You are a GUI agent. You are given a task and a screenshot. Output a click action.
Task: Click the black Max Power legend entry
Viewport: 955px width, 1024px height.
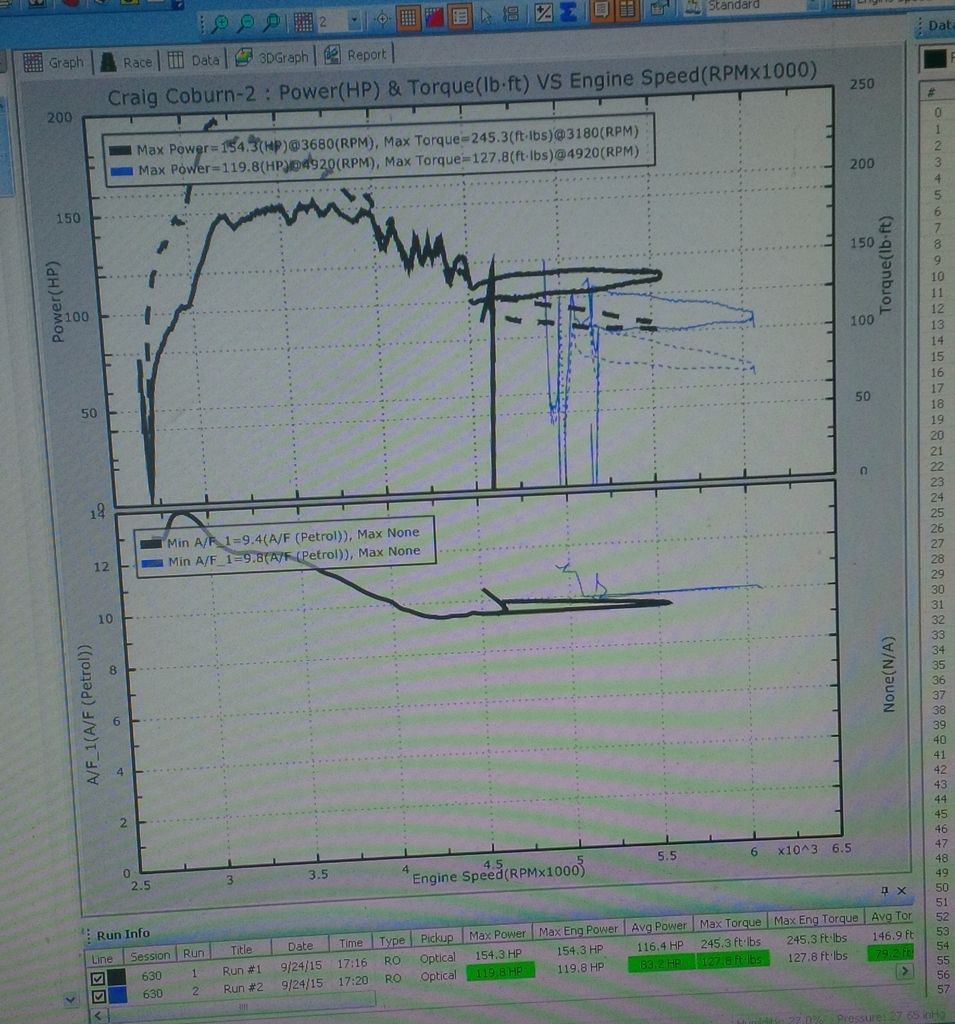[374, 142]
